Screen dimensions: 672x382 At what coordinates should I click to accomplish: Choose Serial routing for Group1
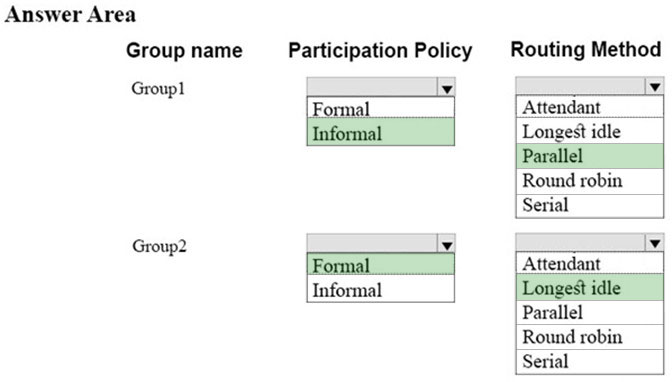pyautogui.click(x=590, y=206)
